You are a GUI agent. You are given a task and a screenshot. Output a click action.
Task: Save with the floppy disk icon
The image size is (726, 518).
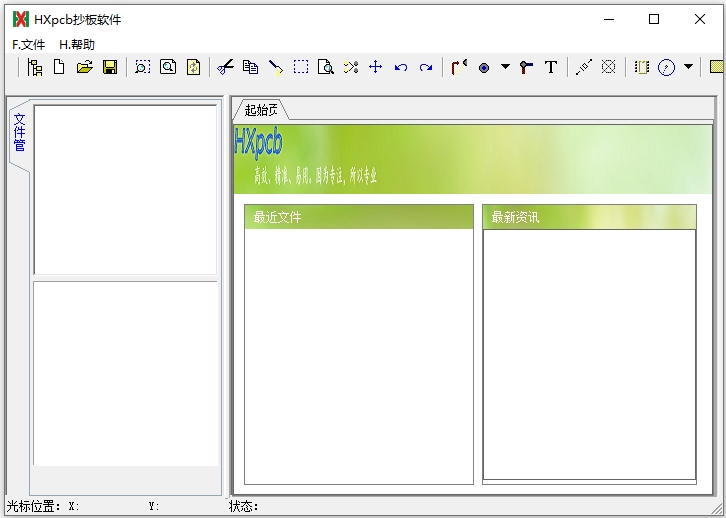pos(110,68)
